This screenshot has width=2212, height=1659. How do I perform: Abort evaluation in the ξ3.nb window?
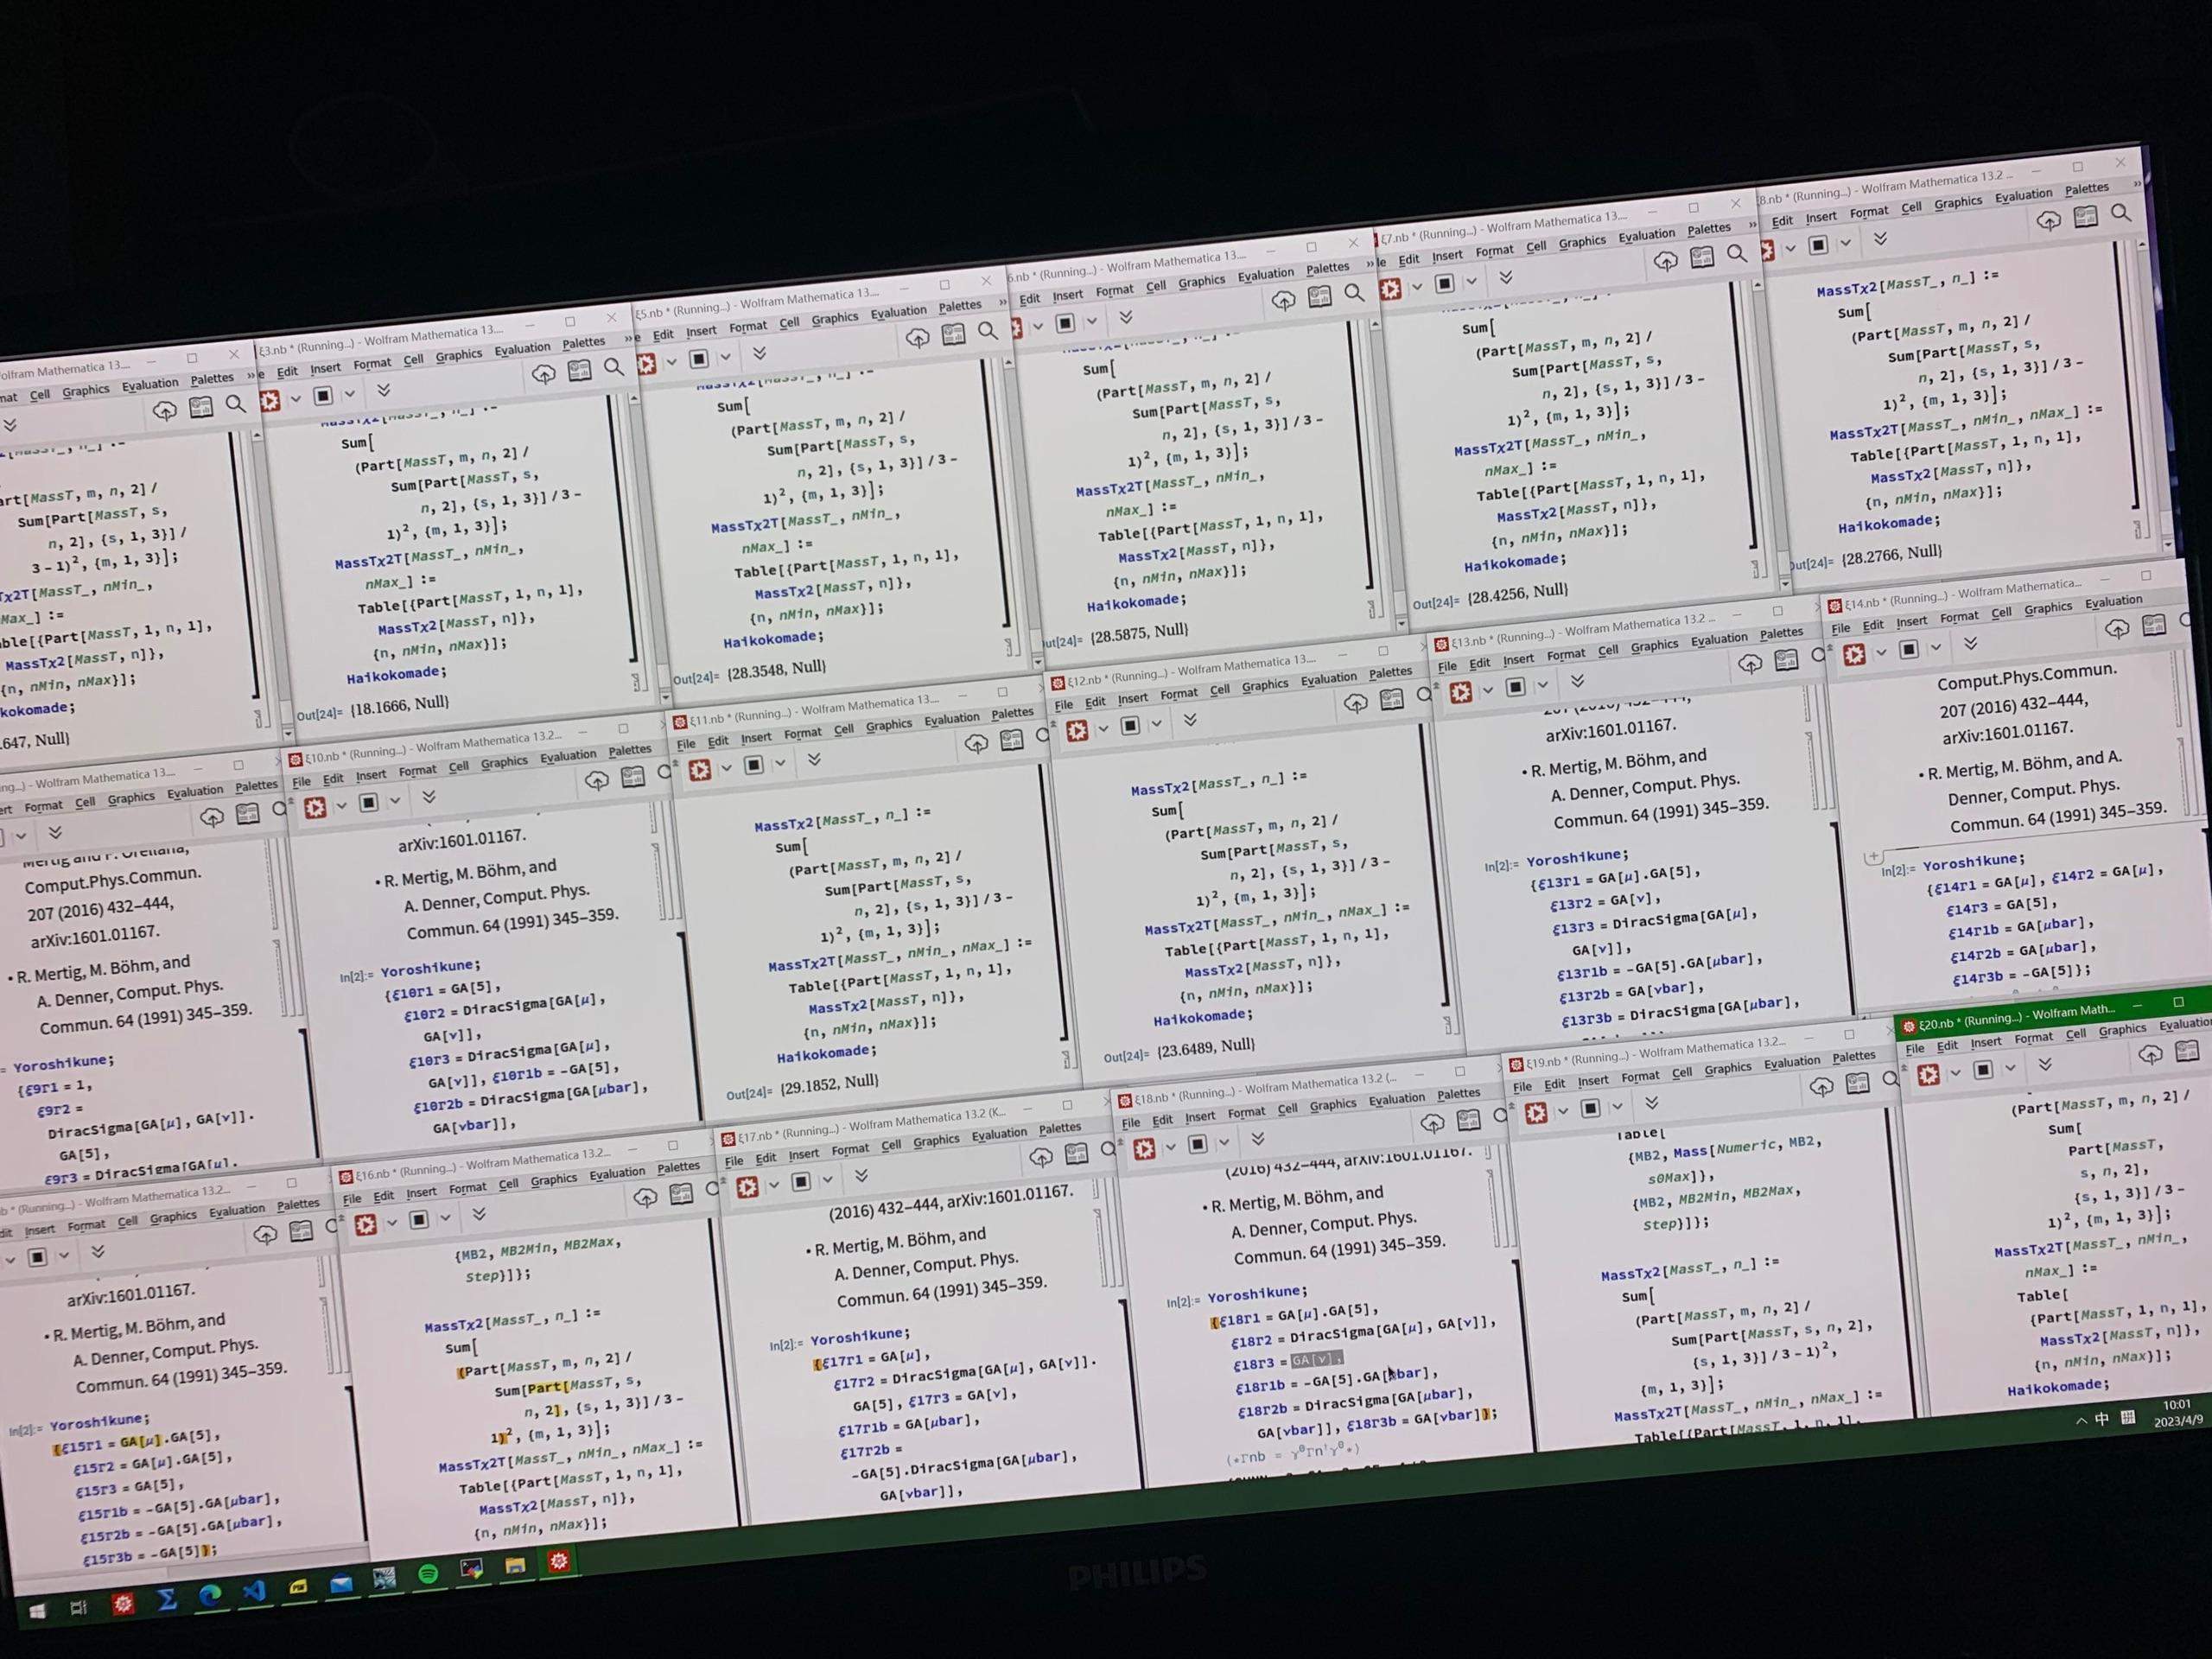click(323, 396)
